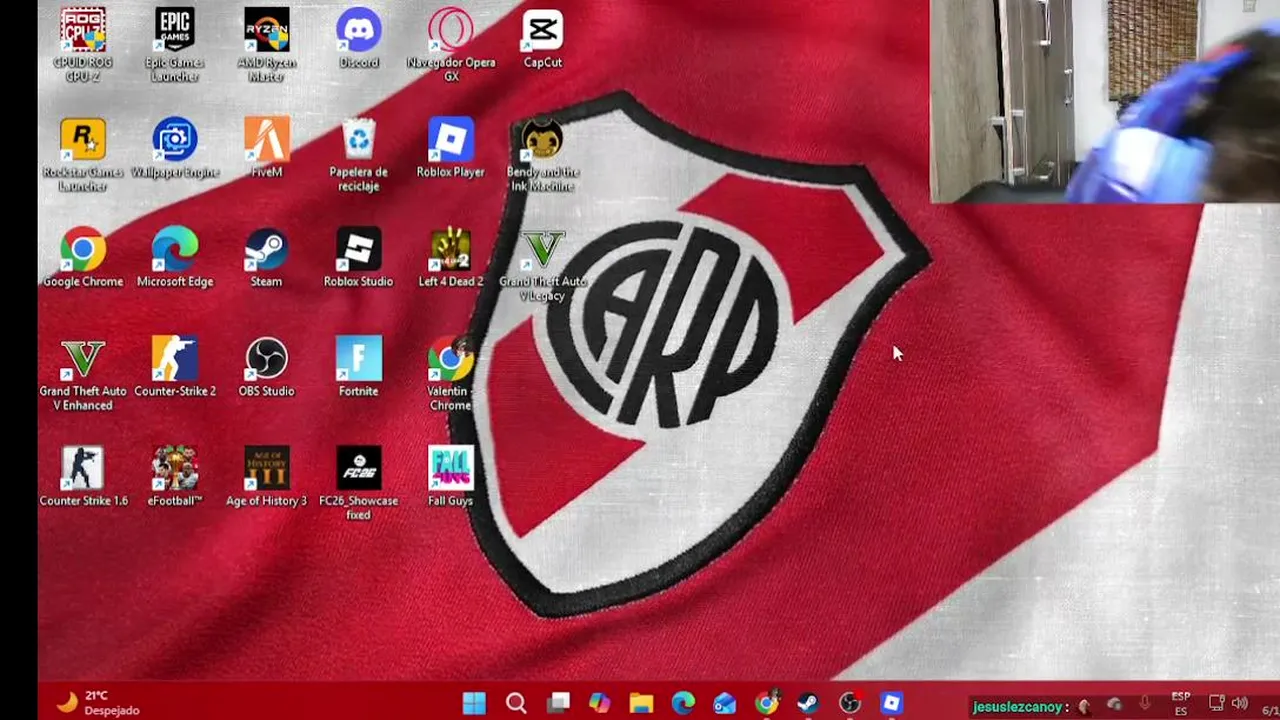Open Google Chrome desktop shortcut

tap(83, 258)
